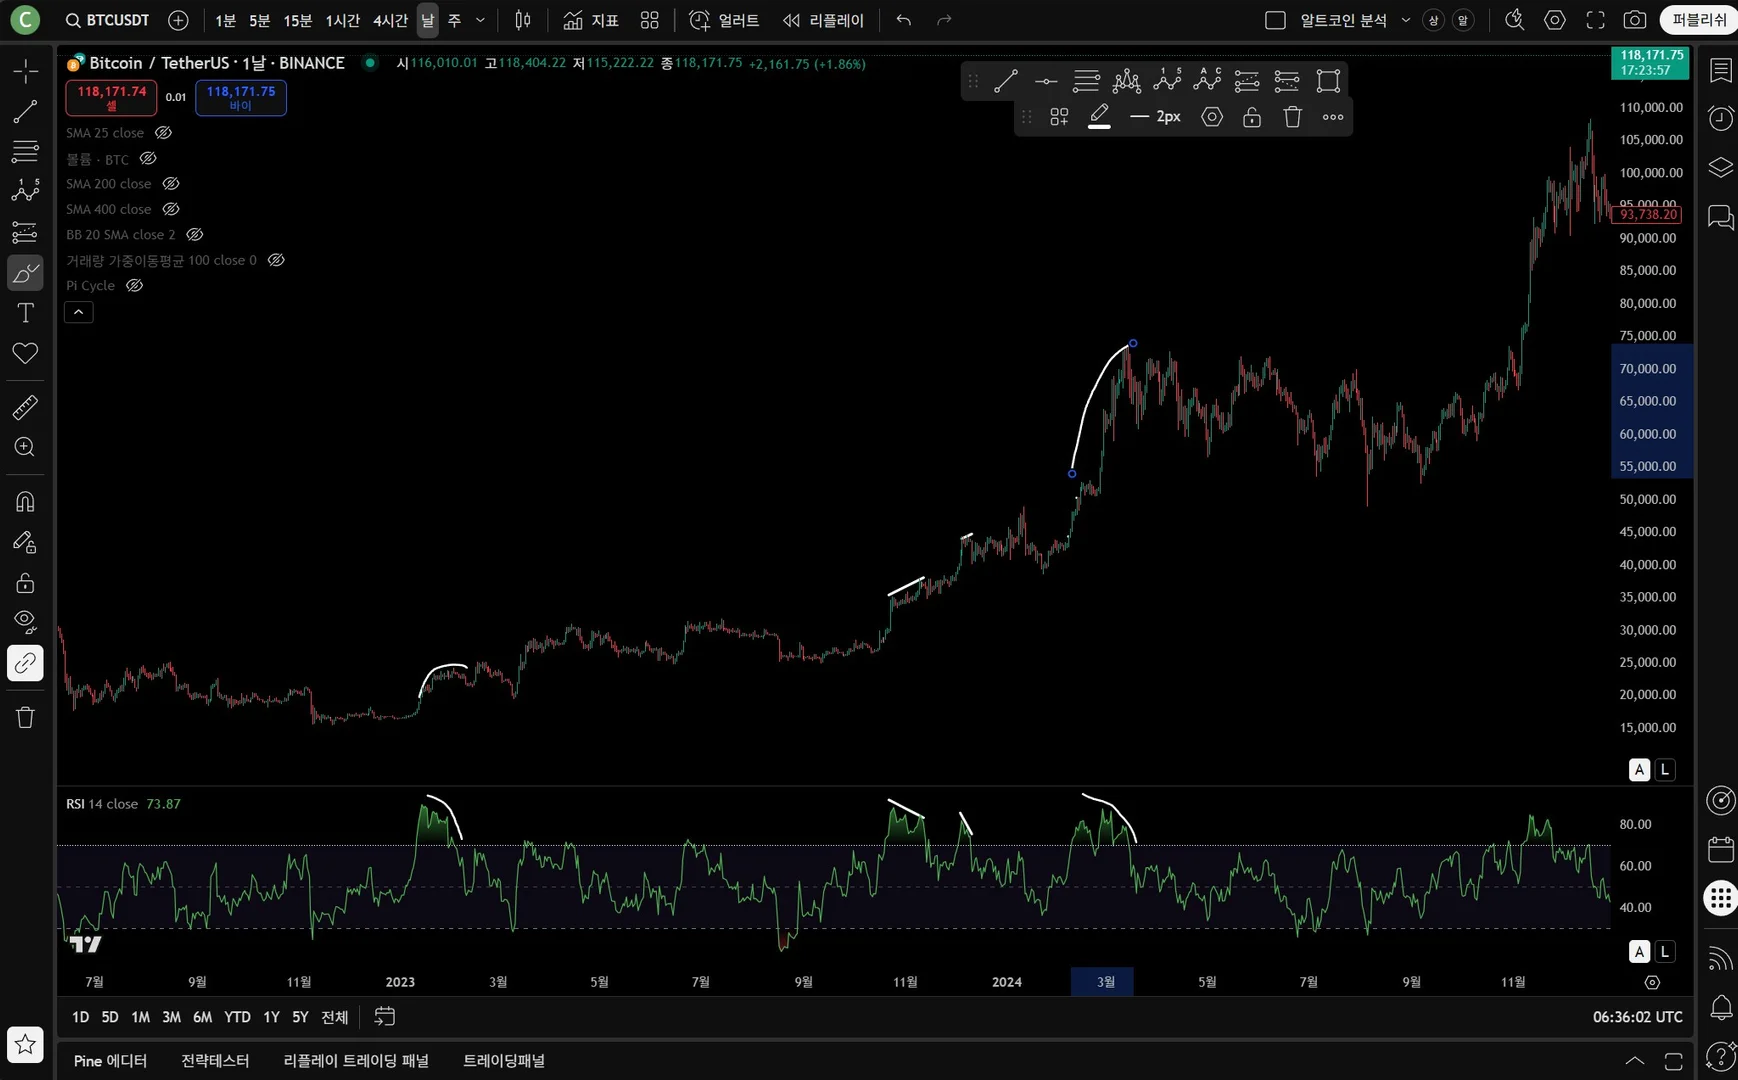Take a chart snapshot with camera icon

1635,20
